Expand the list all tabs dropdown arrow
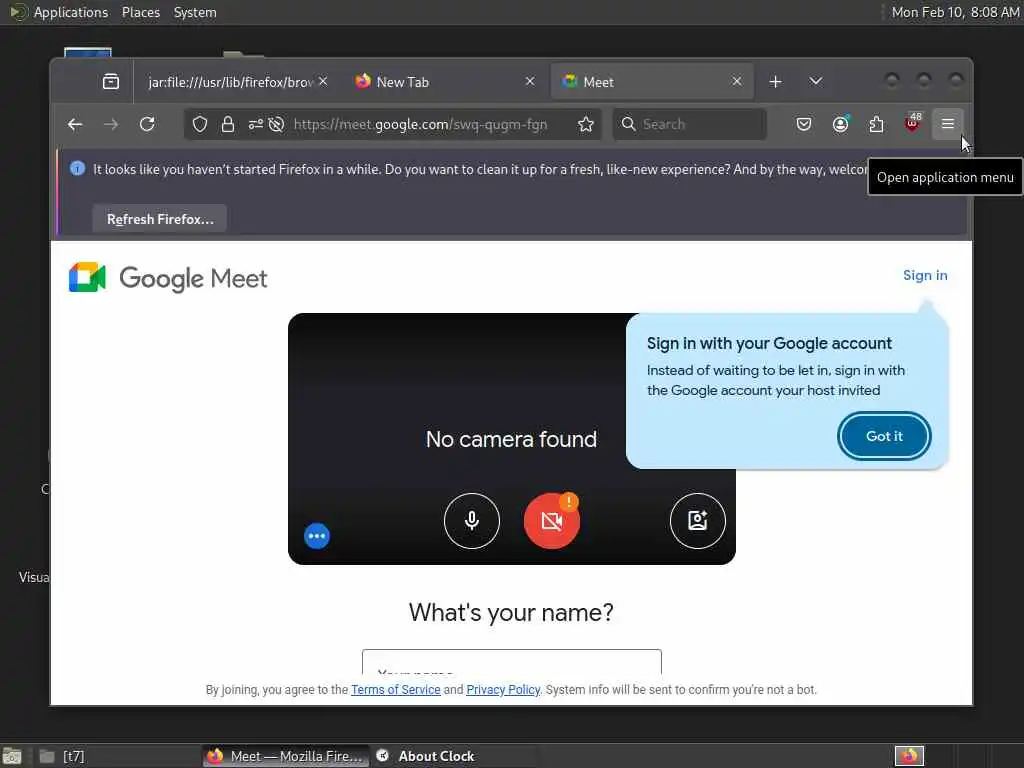The image size is (1024, 768). 815,82
